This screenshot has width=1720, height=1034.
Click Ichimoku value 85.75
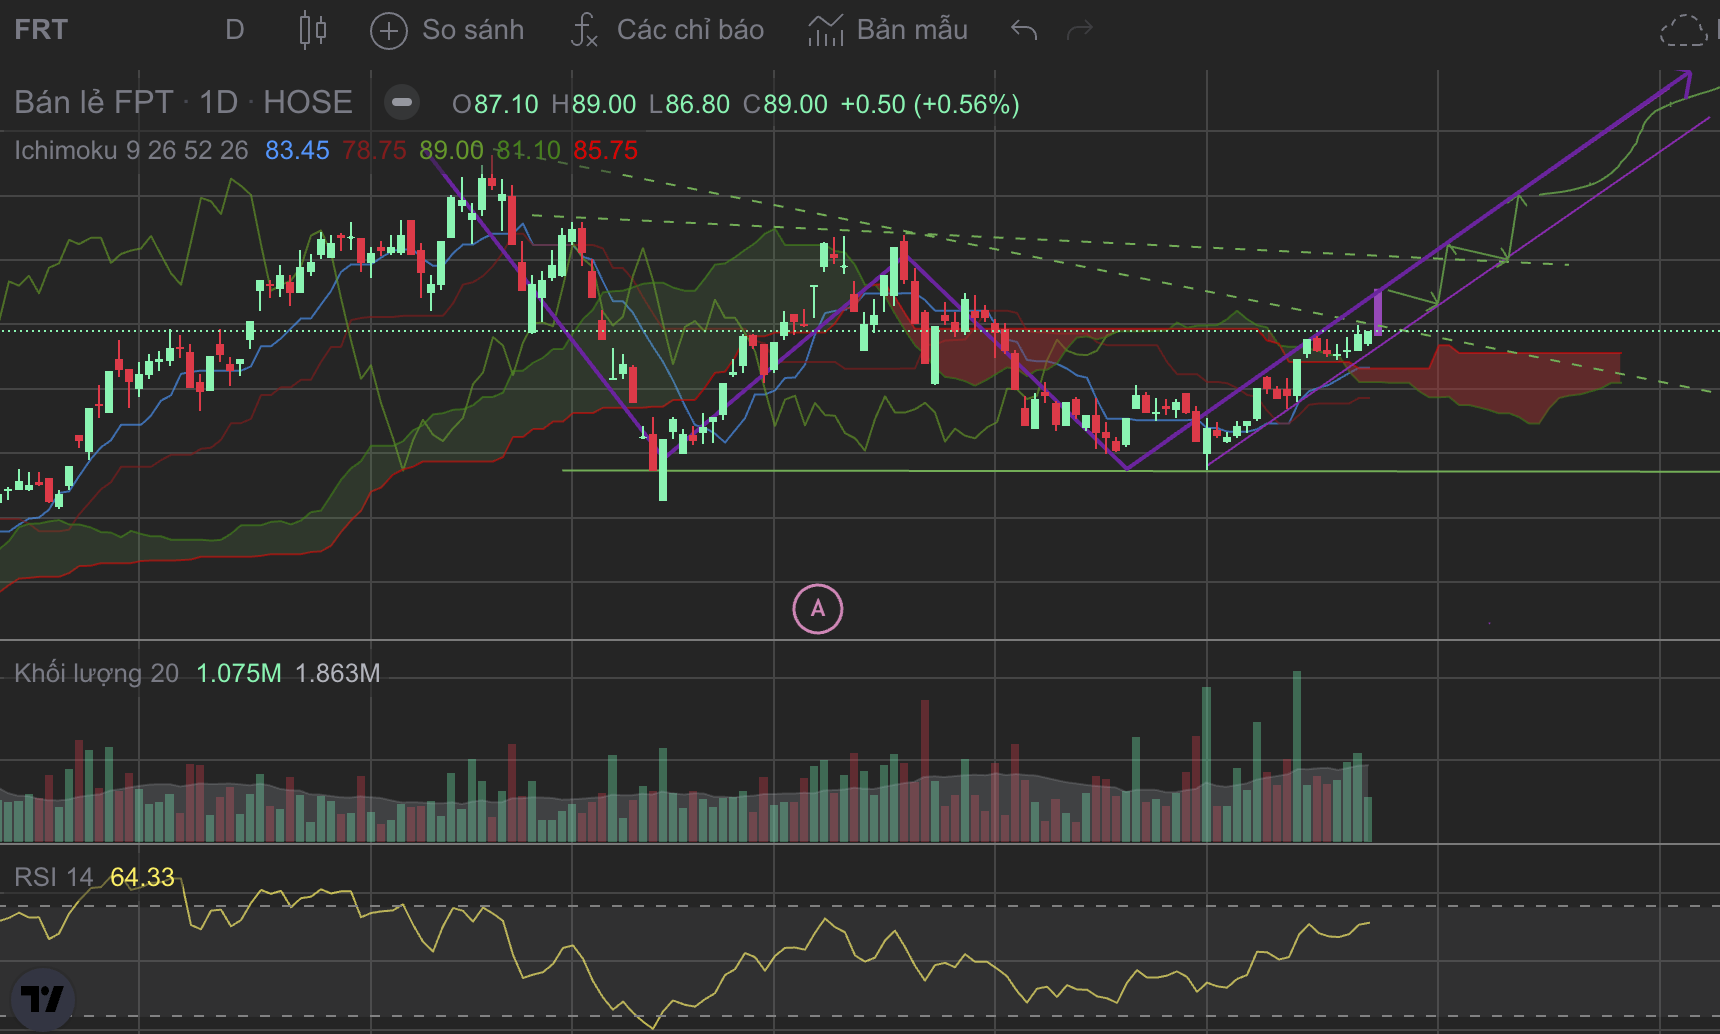[x=605, y=150]
